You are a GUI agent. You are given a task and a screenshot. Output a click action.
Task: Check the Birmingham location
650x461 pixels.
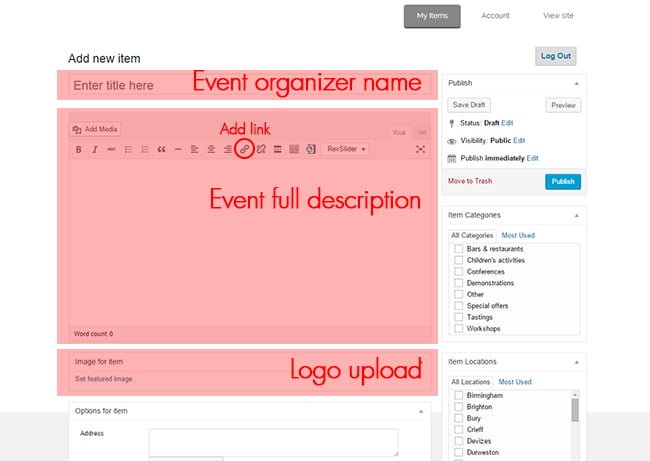pos(458,395)
